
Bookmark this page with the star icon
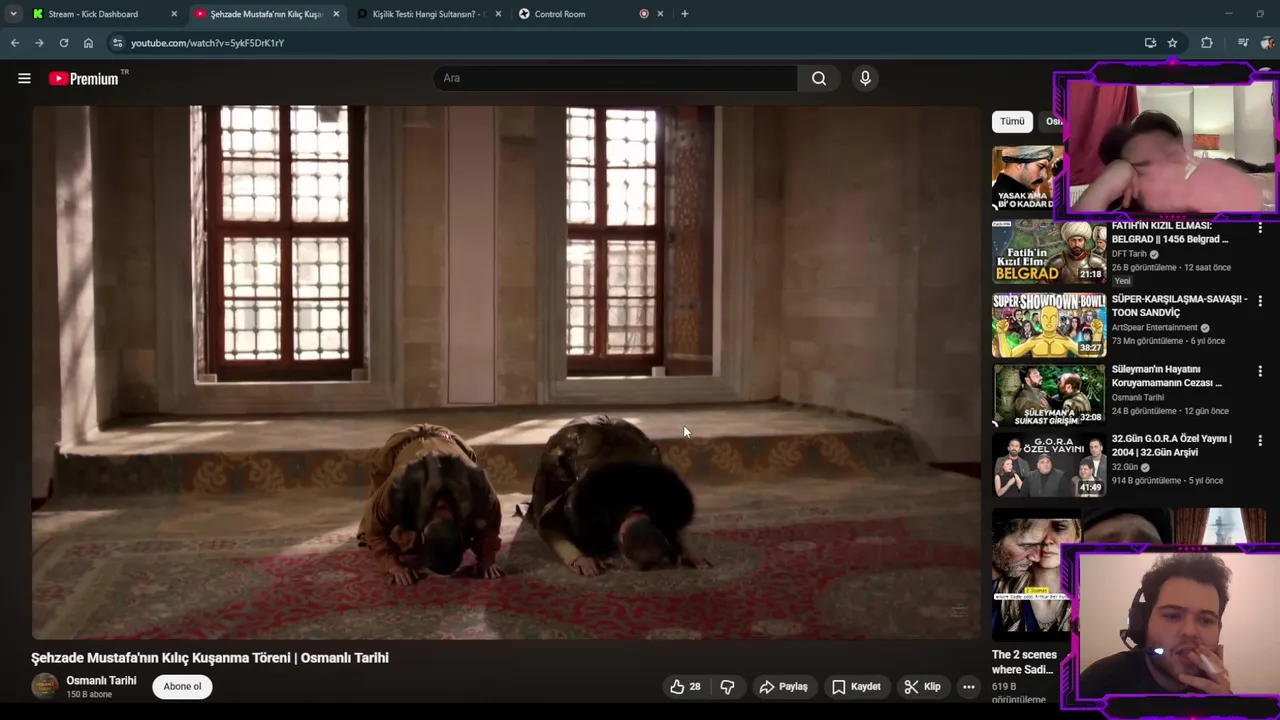[x=1172, y=43]
